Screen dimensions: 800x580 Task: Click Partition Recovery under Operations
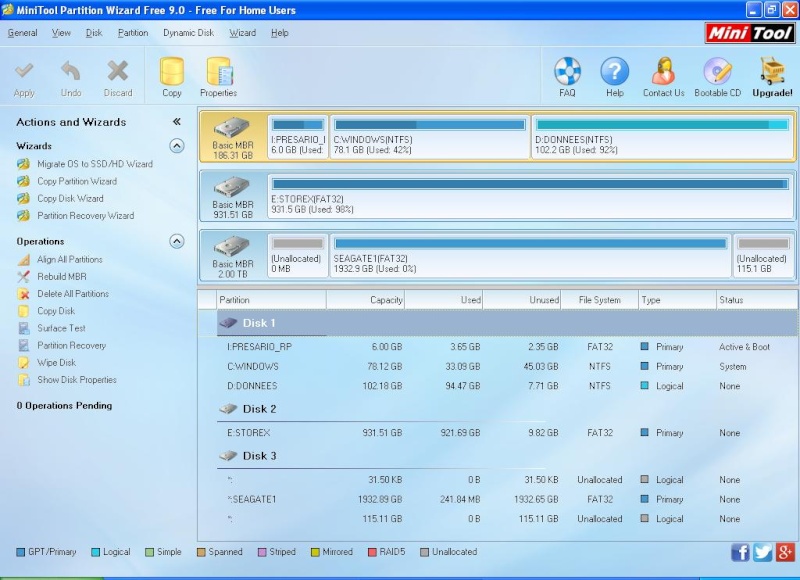(71, 345)
